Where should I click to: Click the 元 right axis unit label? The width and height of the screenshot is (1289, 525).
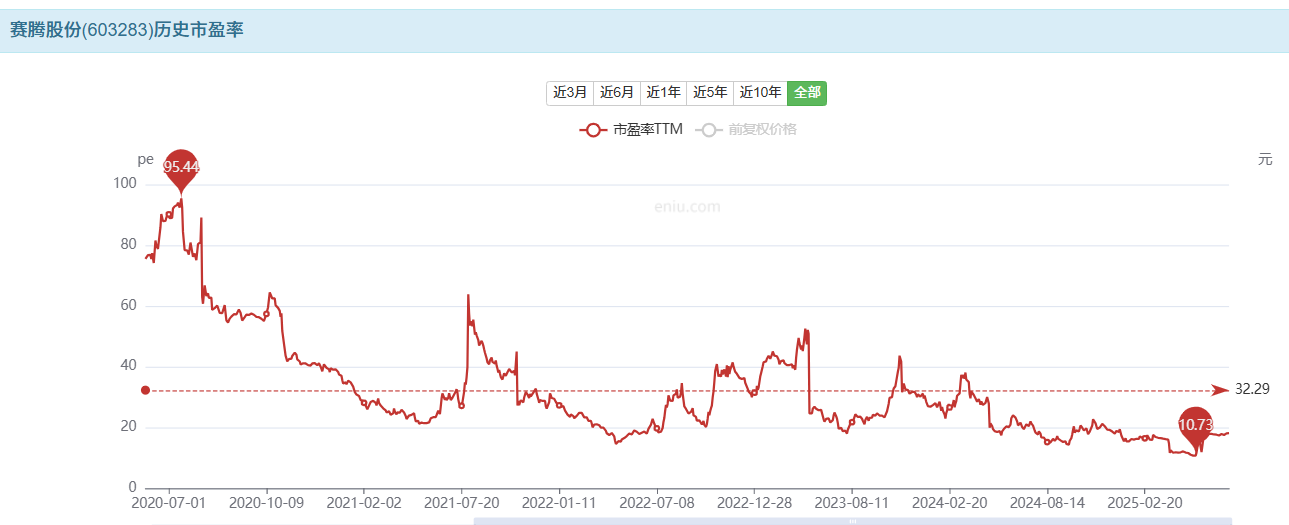tap(1265, 159)
